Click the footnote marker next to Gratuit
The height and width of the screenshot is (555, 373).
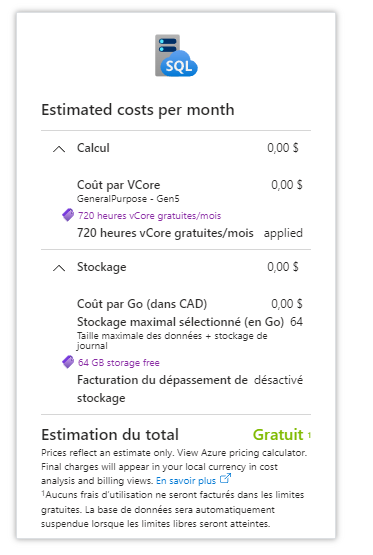click(x=309, y=435)
